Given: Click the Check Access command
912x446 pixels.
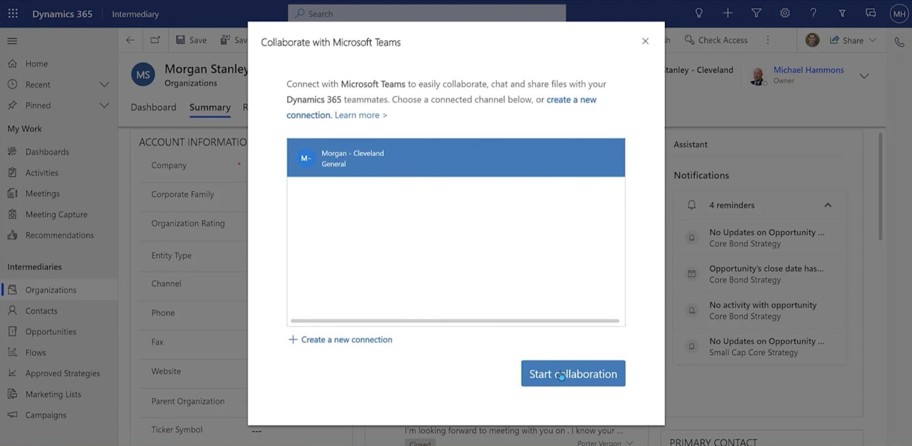Looking at the screenshot, I should [x=716, y=40].
